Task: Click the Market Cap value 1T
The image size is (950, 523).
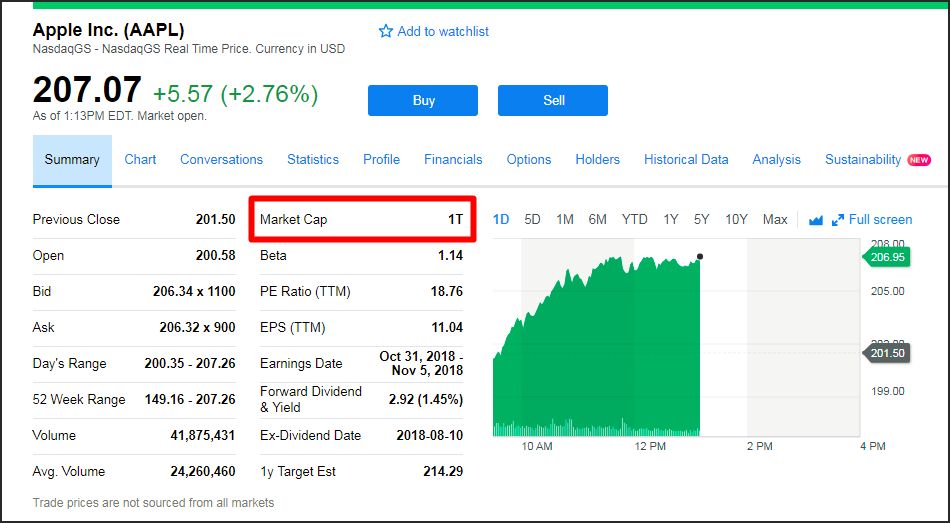Action: tap(456, 219)
